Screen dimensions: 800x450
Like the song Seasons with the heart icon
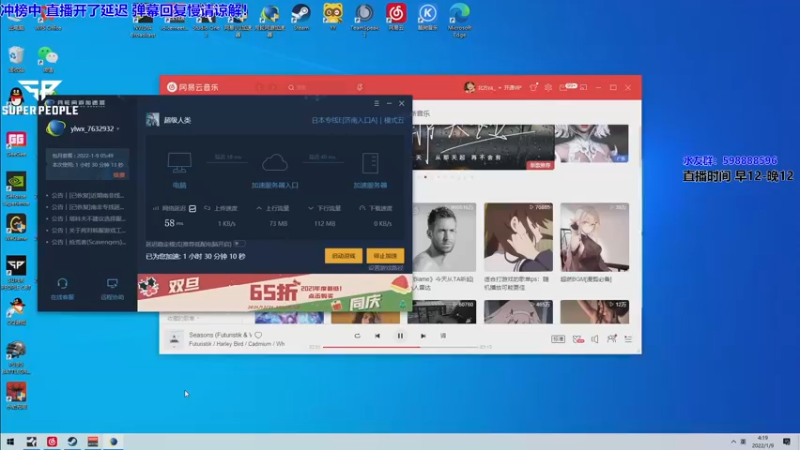point(258,335)
